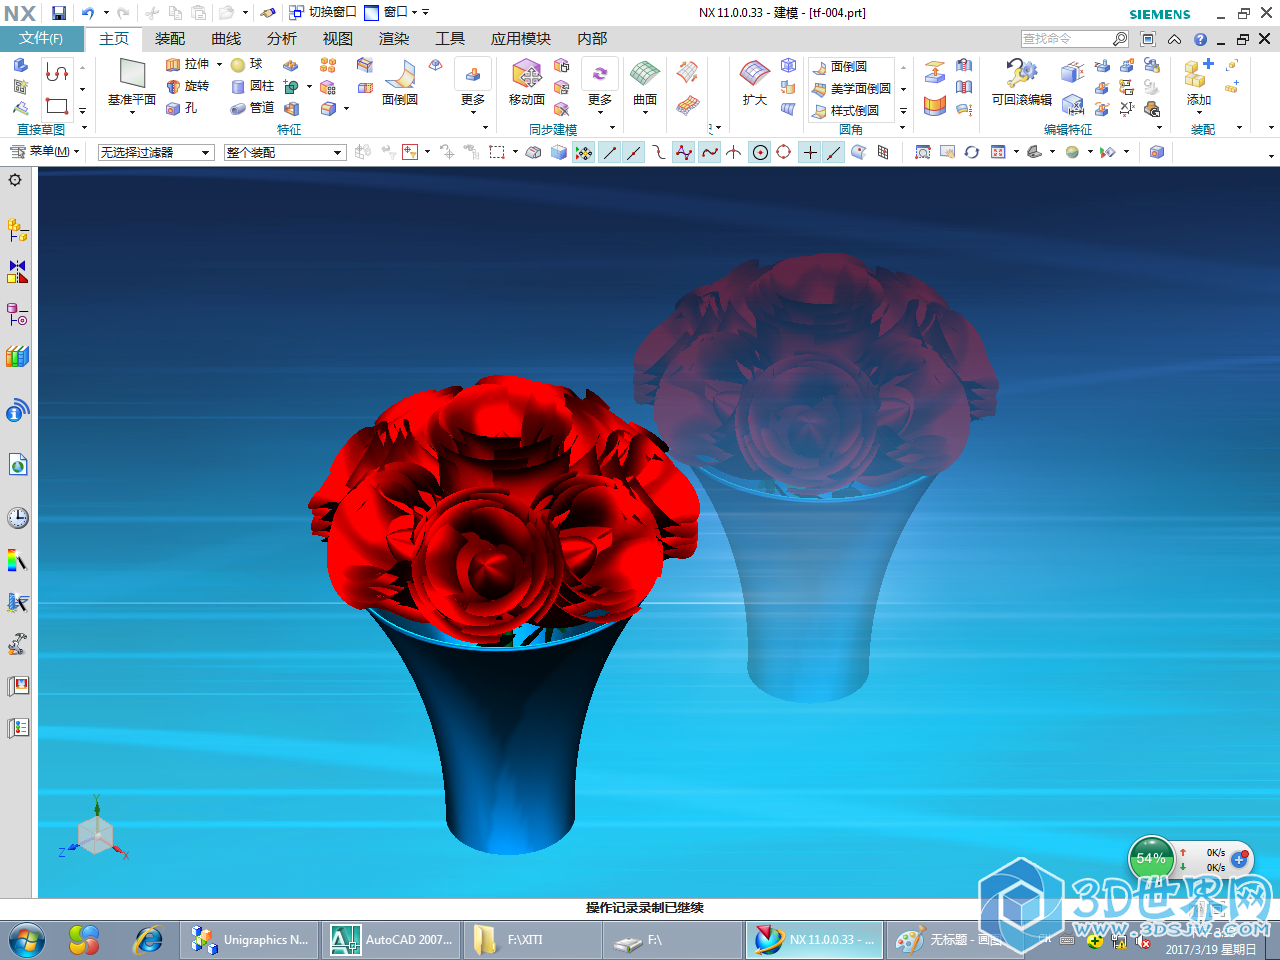Toggle the Existing Point snap option
This screenshot has height=960, width=1280.
coord(810,152)
